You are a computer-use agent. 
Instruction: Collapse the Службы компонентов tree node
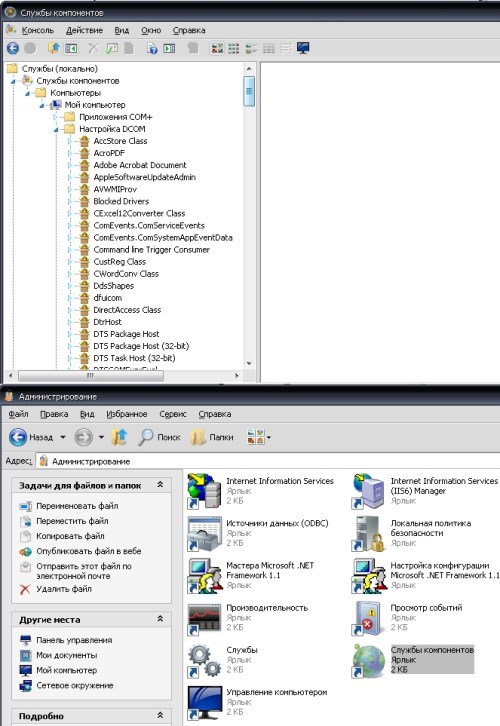pyautogui.click(x=13, y=82)
